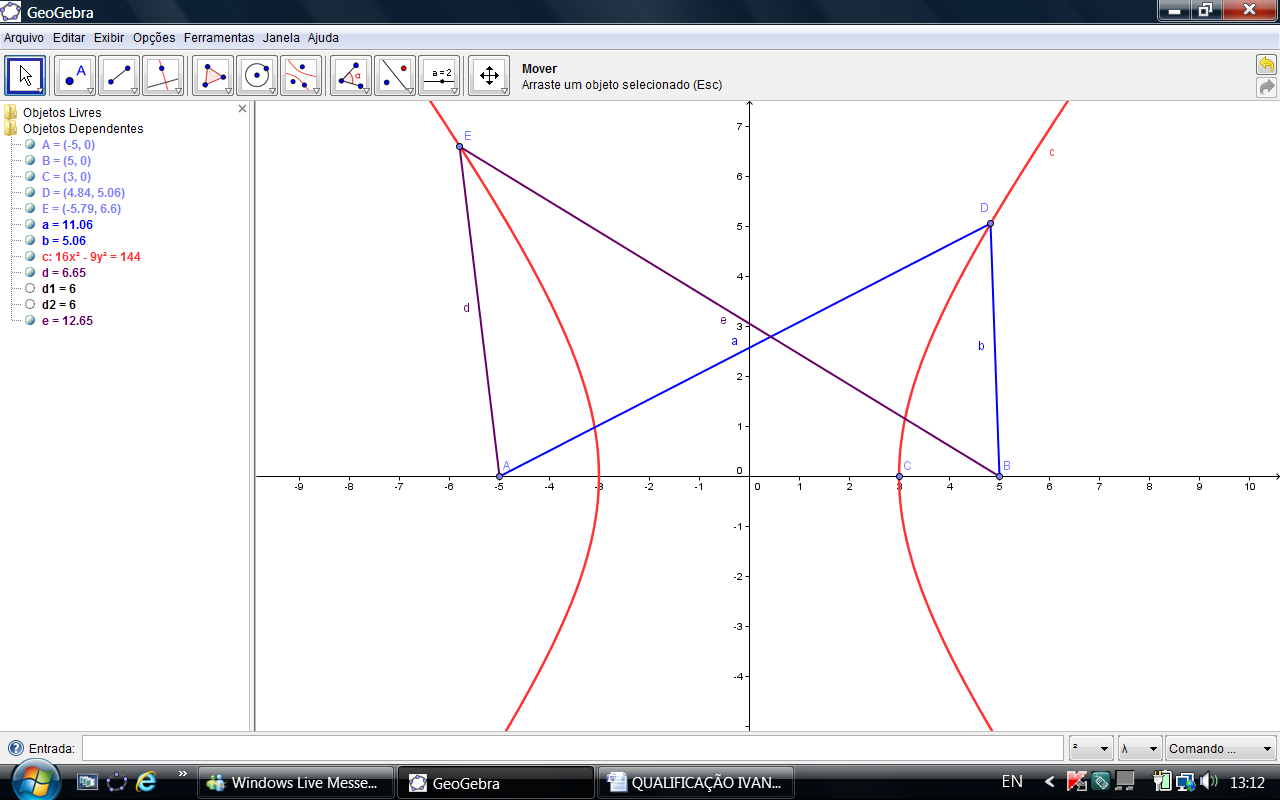Open the Janela menu
Screen dimensions: 1280x800
[281, 38]
